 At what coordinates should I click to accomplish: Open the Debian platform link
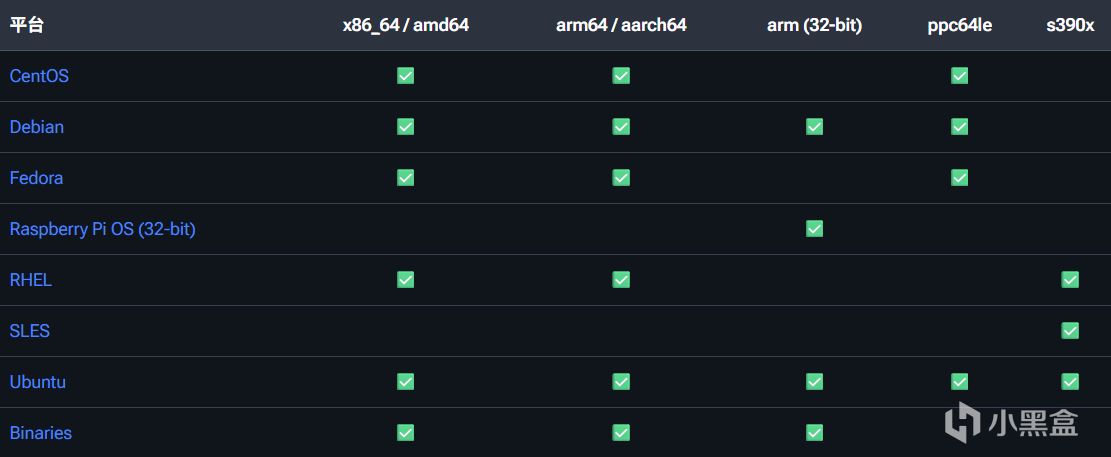[x=37, y=127]
